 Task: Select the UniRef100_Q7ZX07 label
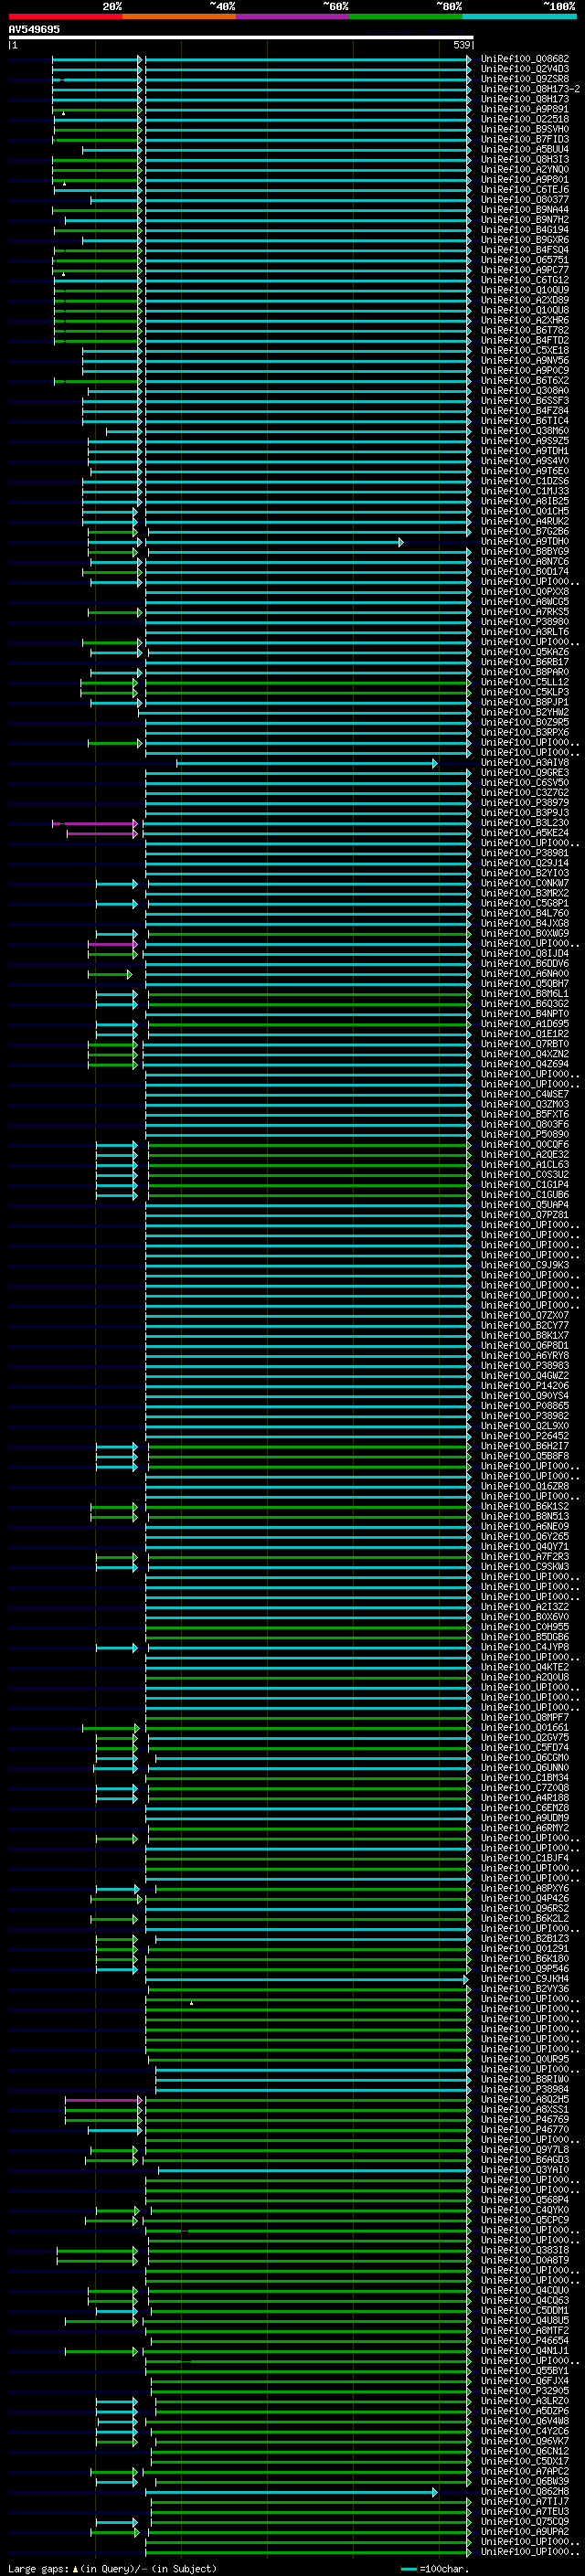525,1316
